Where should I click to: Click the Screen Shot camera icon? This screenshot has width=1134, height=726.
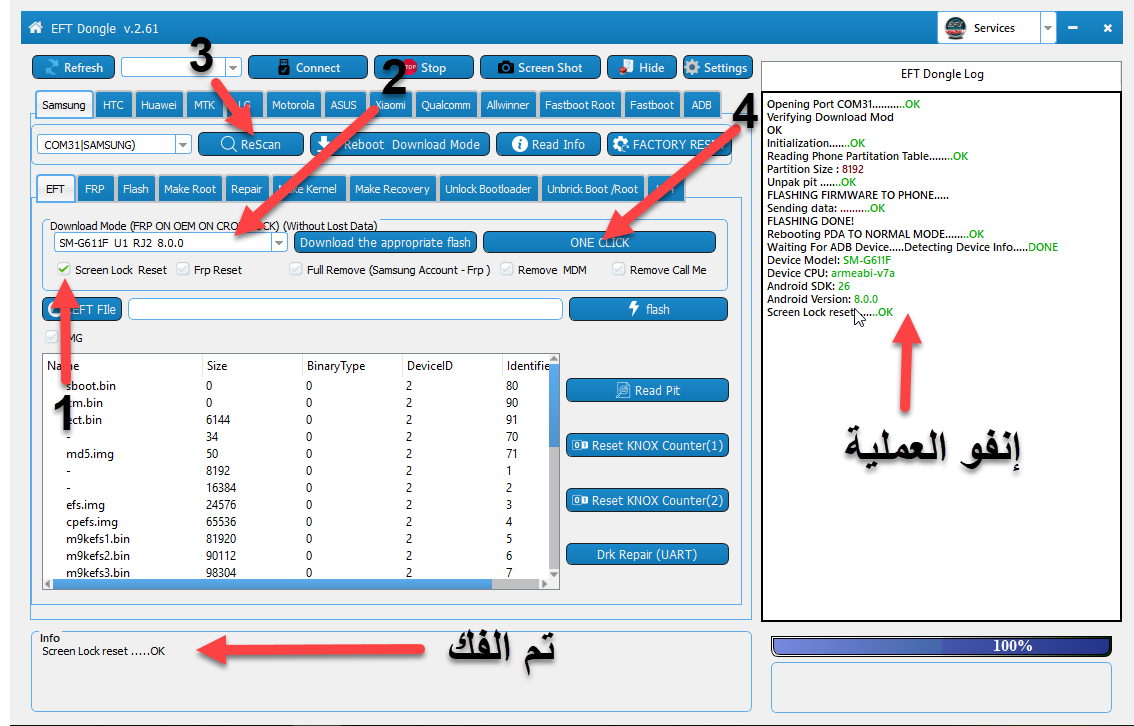(506, 67)
